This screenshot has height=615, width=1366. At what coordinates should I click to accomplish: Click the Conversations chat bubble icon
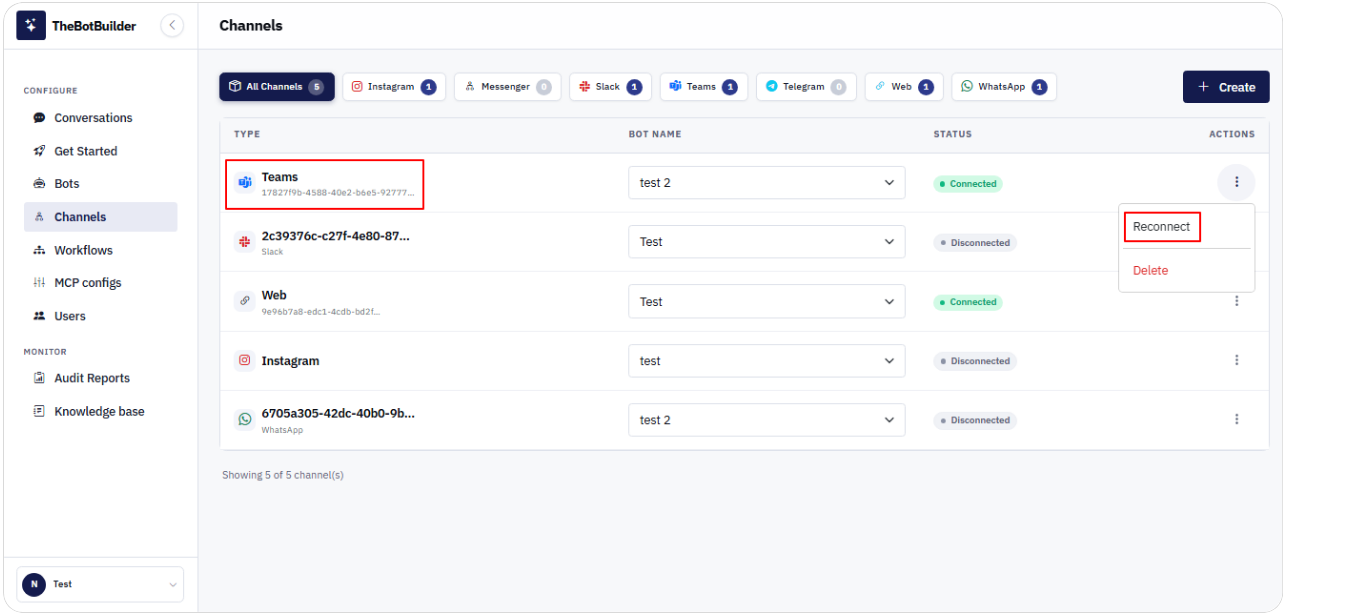39,118
